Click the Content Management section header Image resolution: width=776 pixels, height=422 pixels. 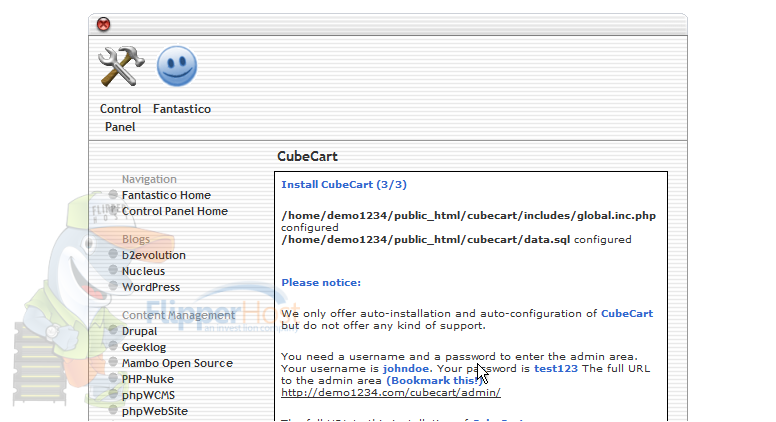click(x=178, y=315)
